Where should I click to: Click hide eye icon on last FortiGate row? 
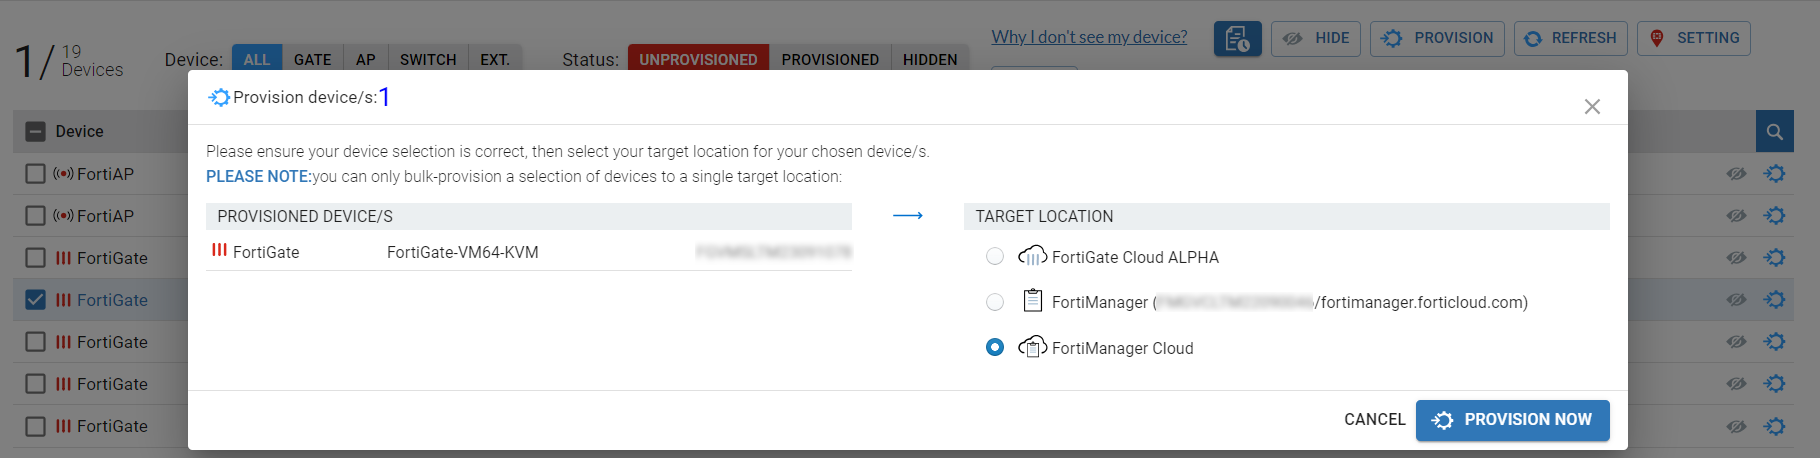pyautogui.click(x=1736, y=426)
